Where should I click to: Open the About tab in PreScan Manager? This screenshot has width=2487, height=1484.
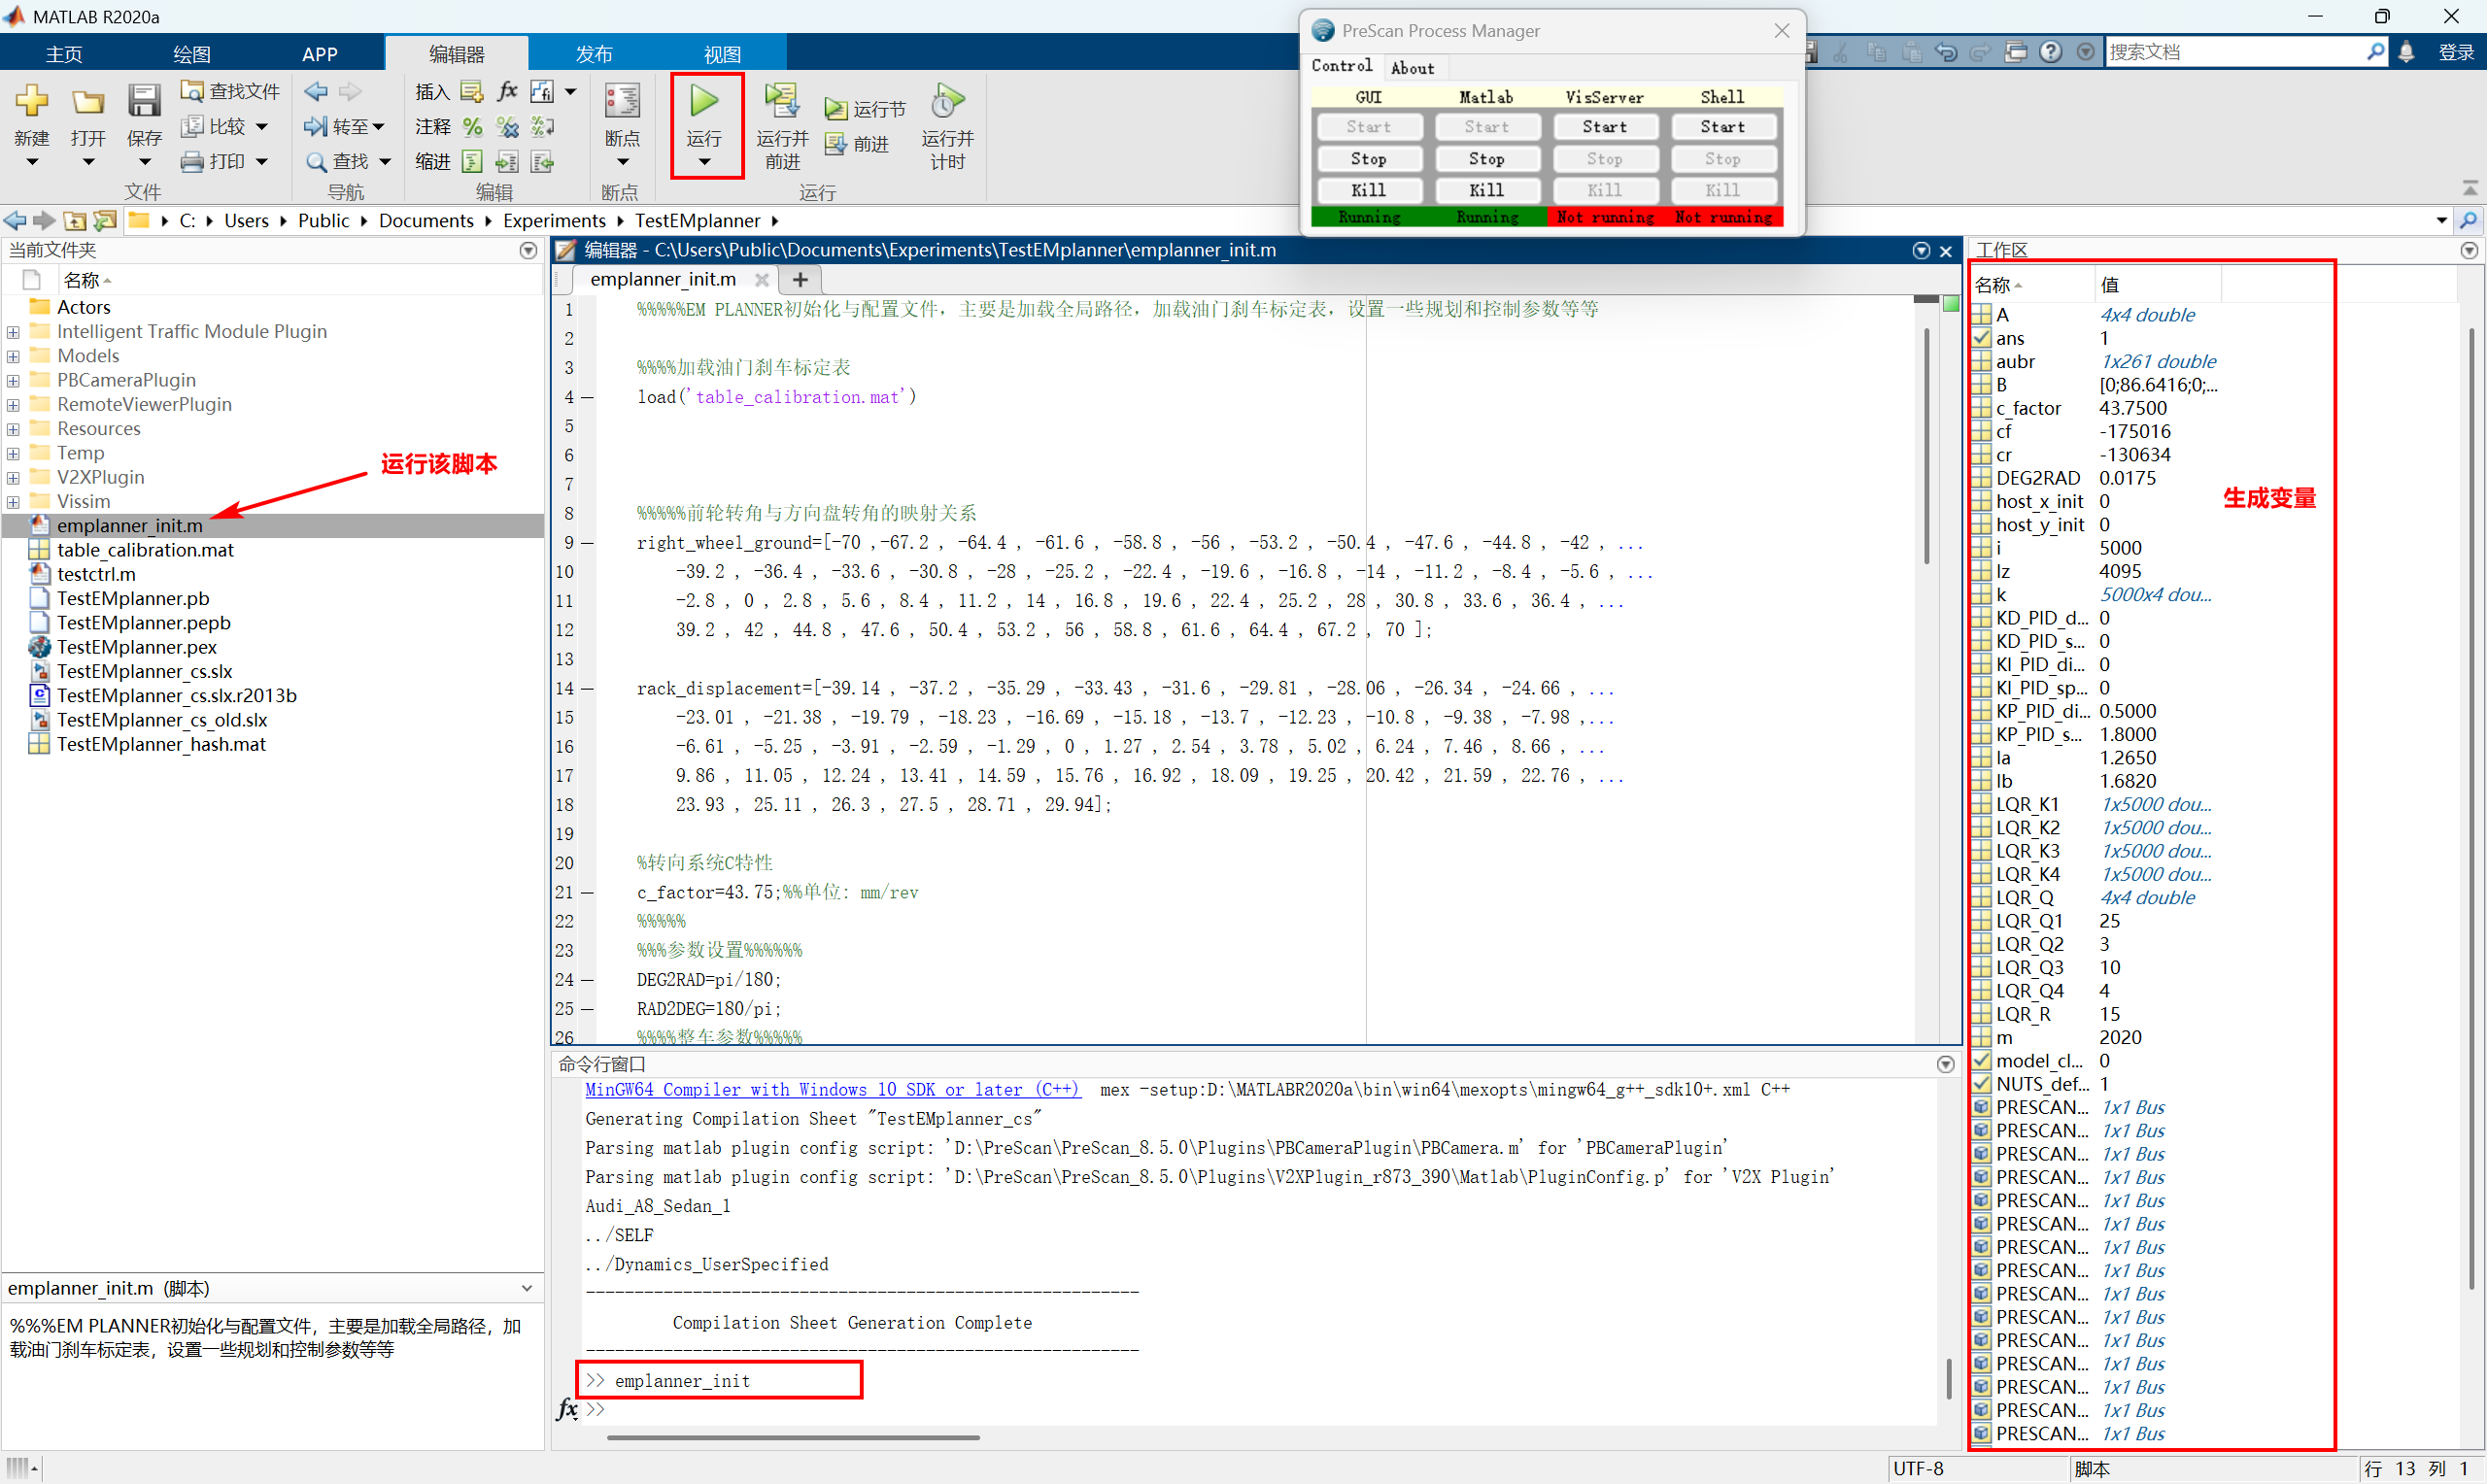pyautogui.click(x=1412, y=68)
